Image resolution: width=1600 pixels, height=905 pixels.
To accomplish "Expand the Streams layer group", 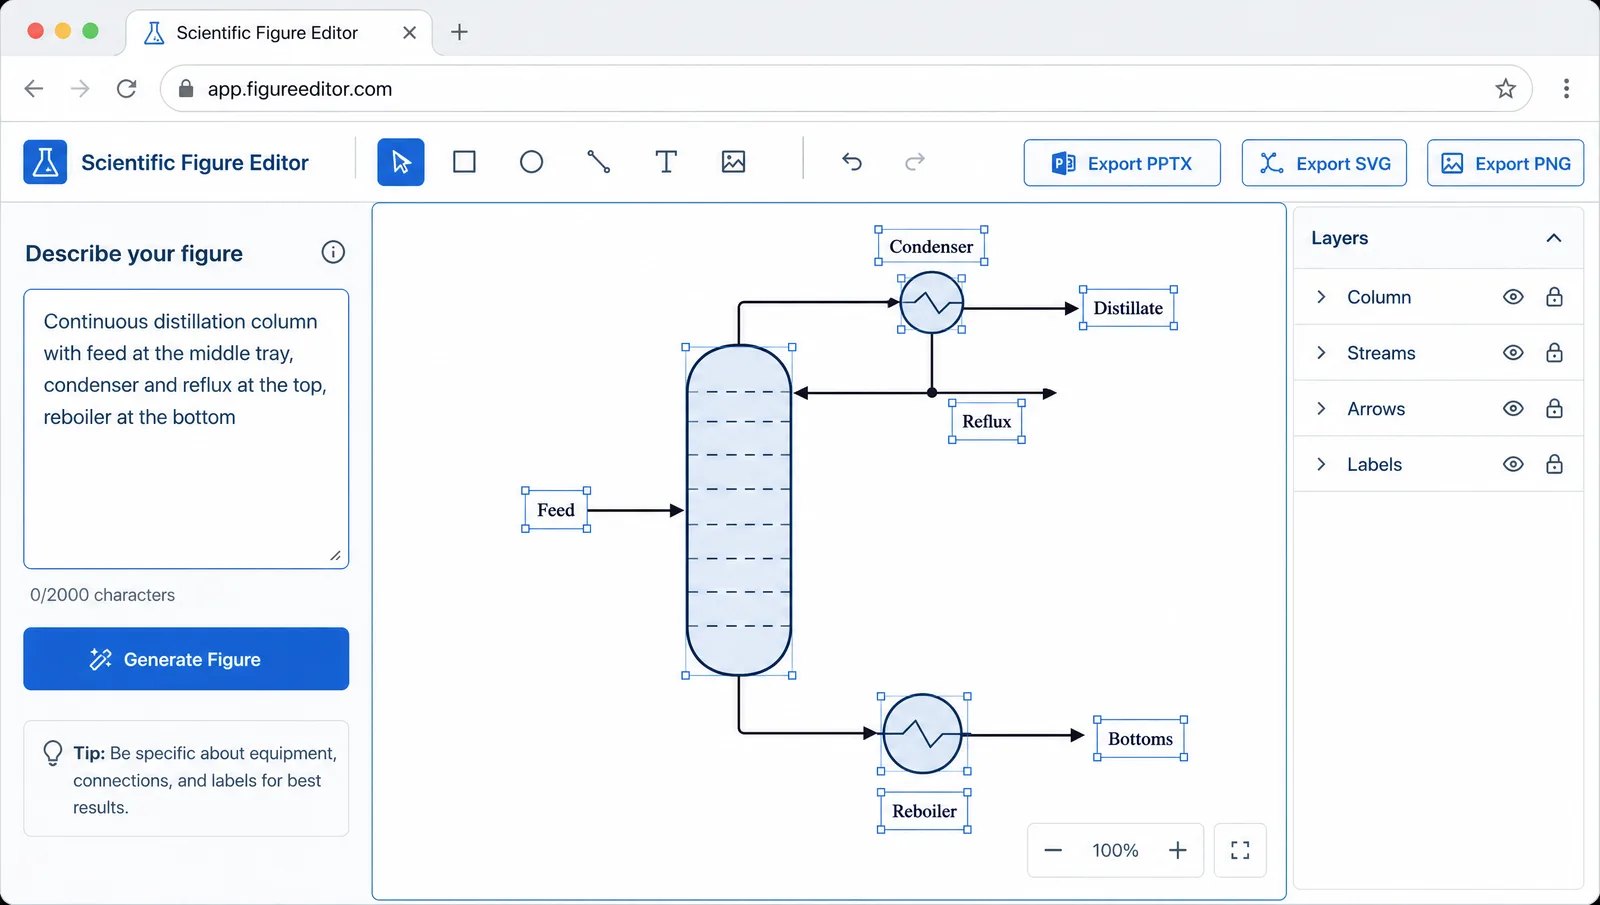I will 1321,353.
